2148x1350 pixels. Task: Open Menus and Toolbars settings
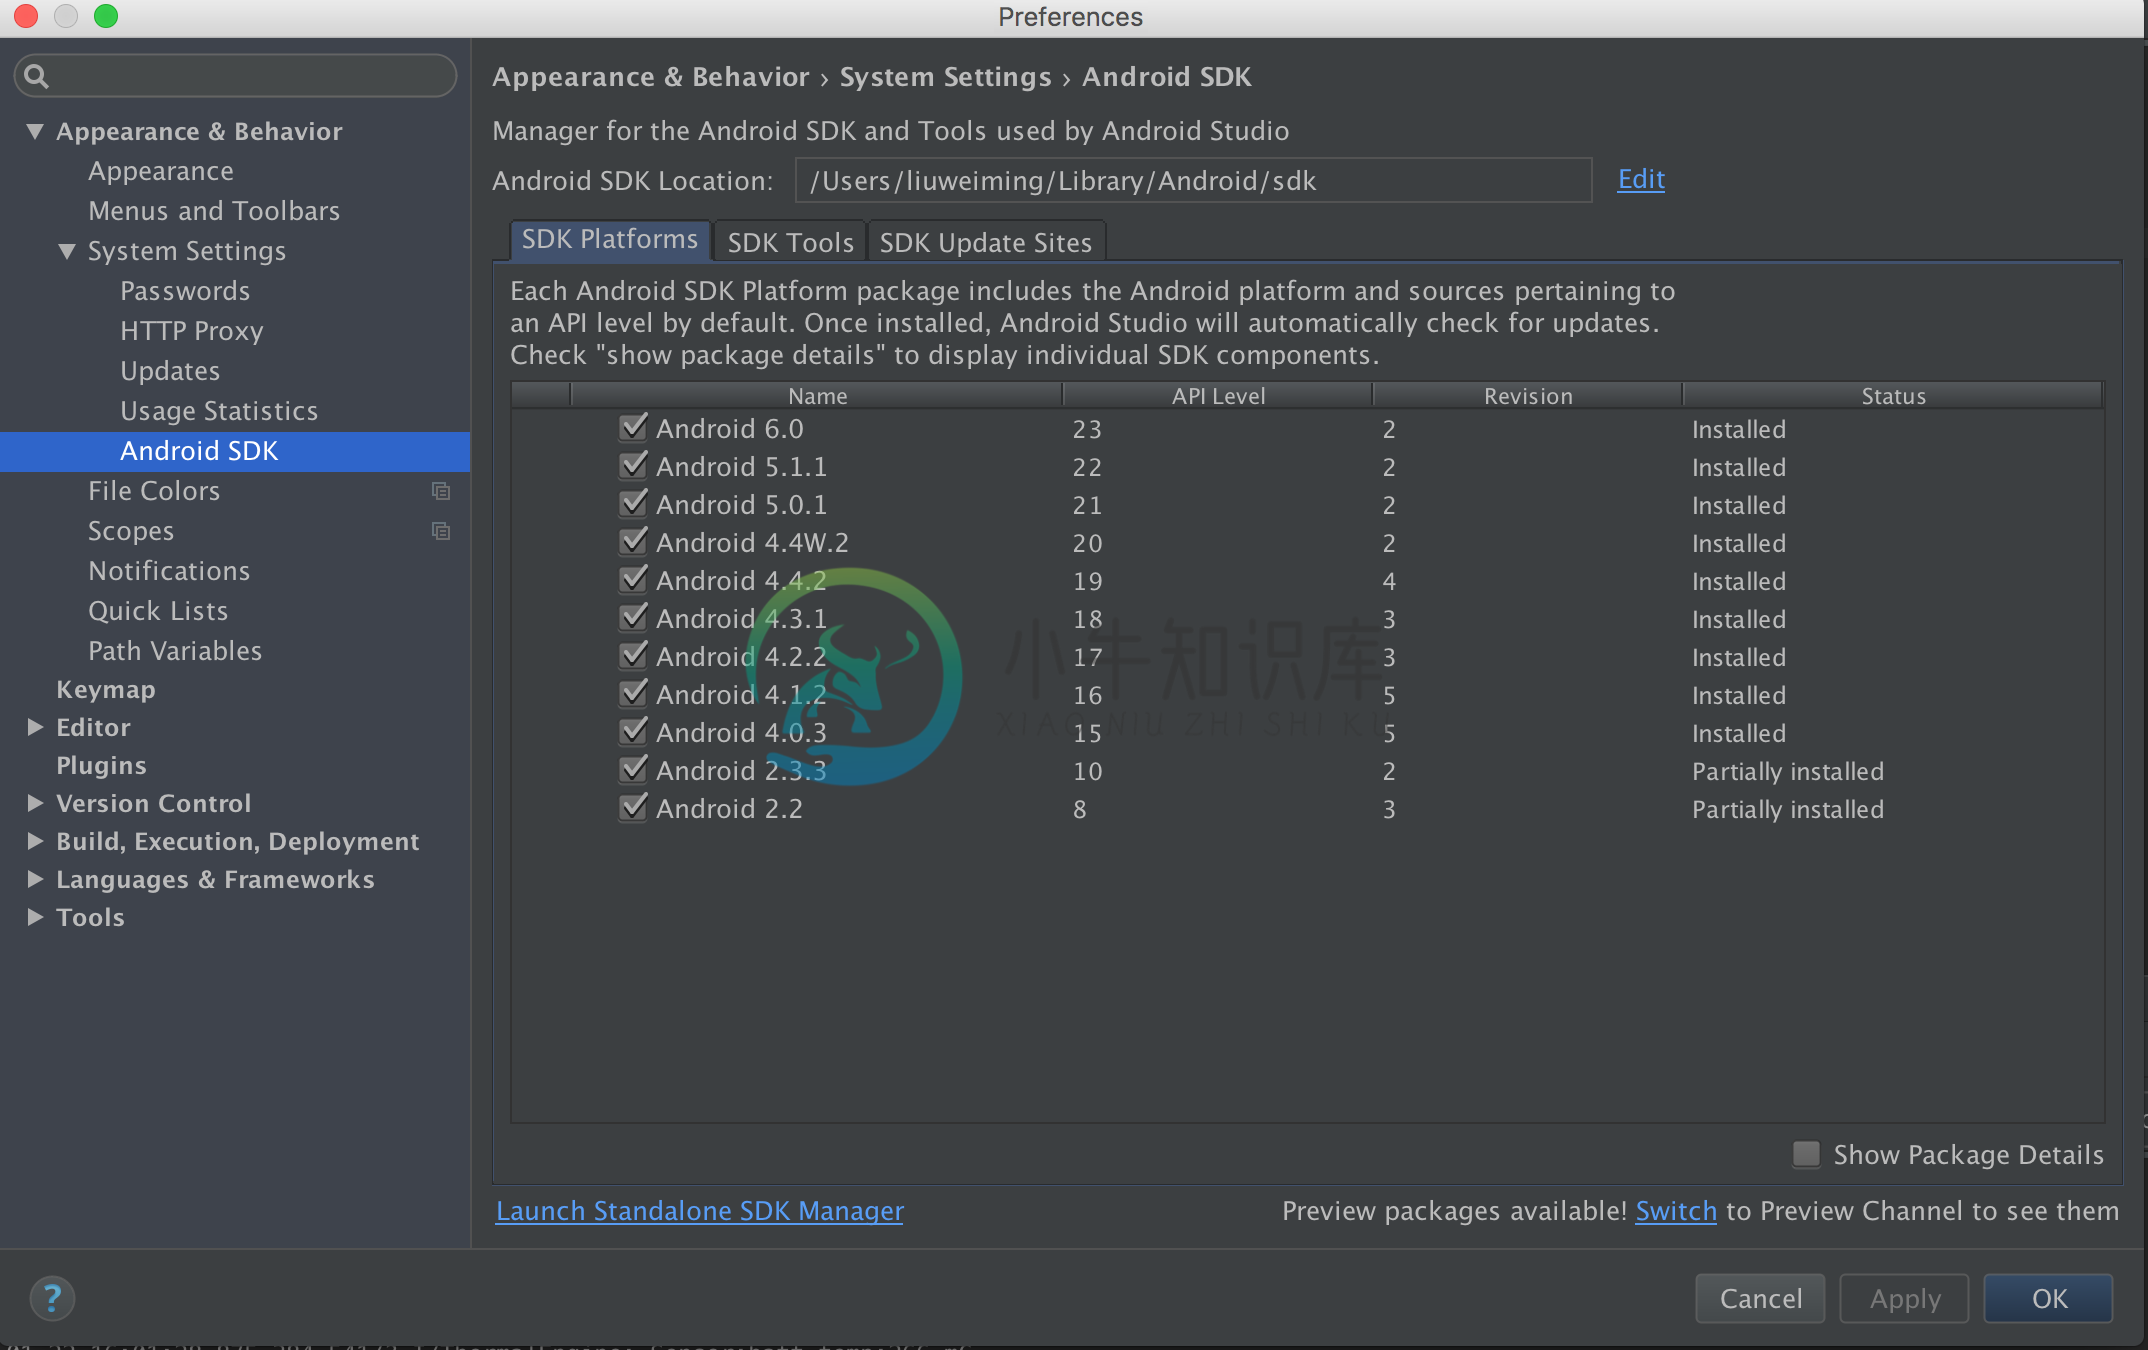pos(214,211)
